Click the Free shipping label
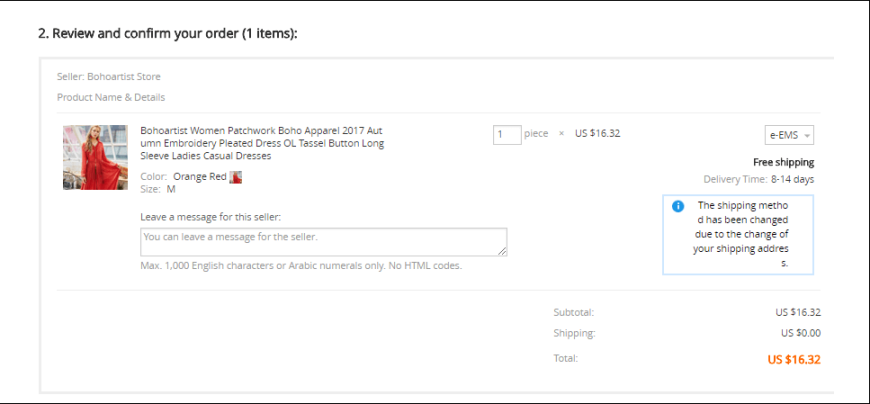 [x=783, y=163]
